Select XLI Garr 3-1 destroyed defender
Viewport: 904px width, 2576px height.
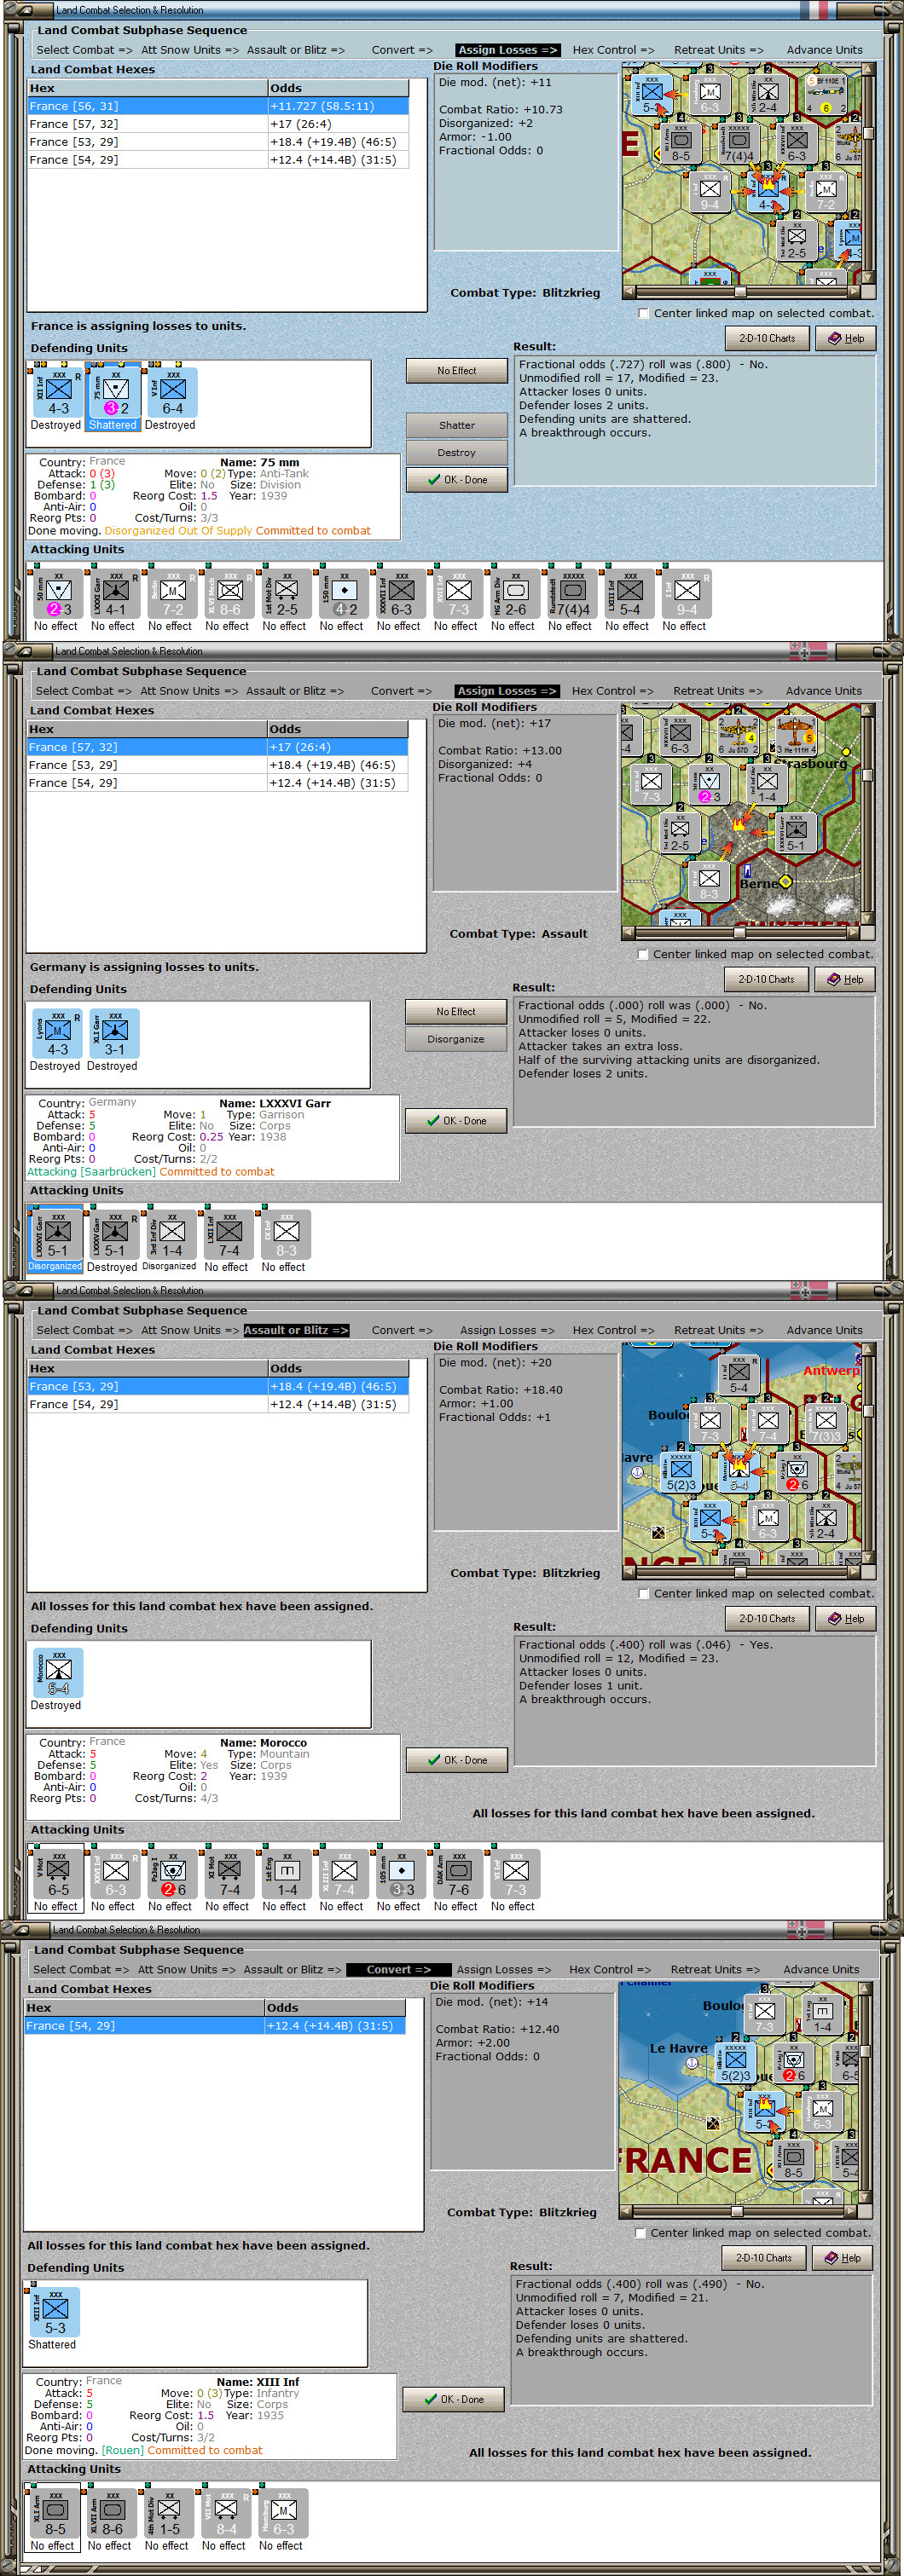tap(115, 1035)
